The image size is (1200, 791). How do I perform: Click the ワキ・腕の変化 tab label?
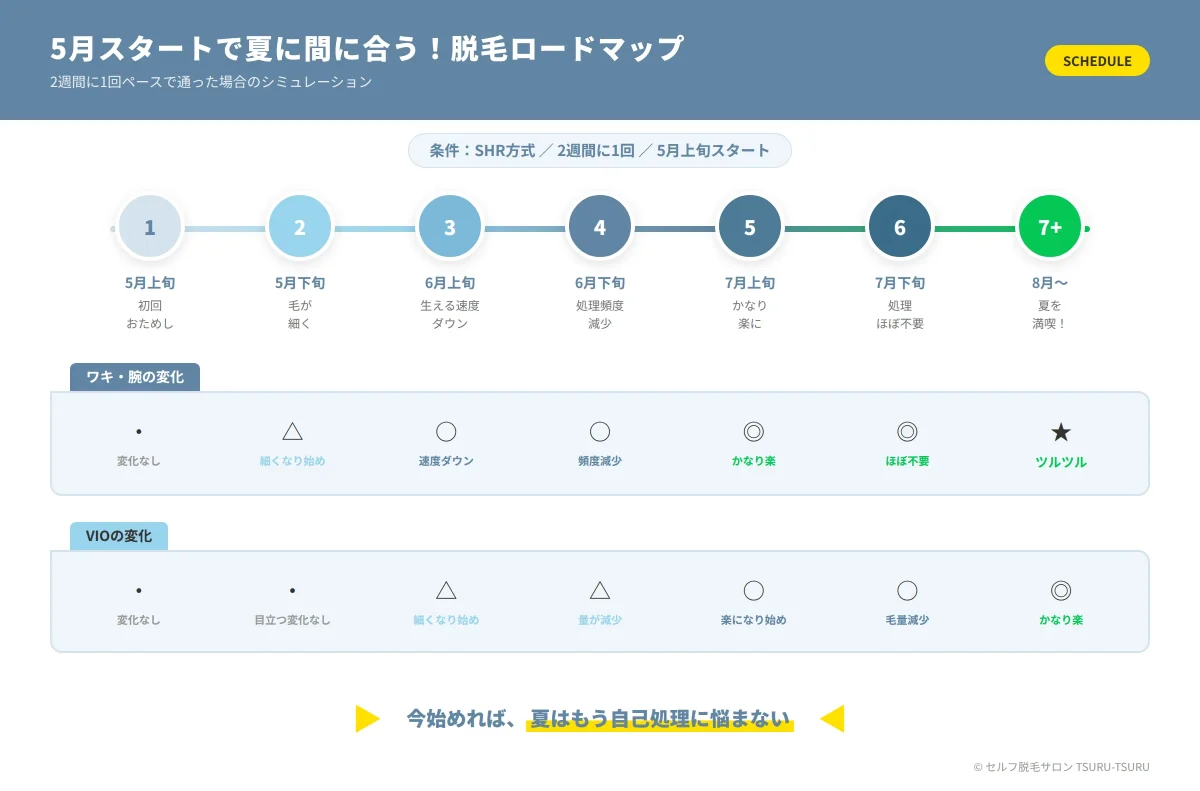135,377
